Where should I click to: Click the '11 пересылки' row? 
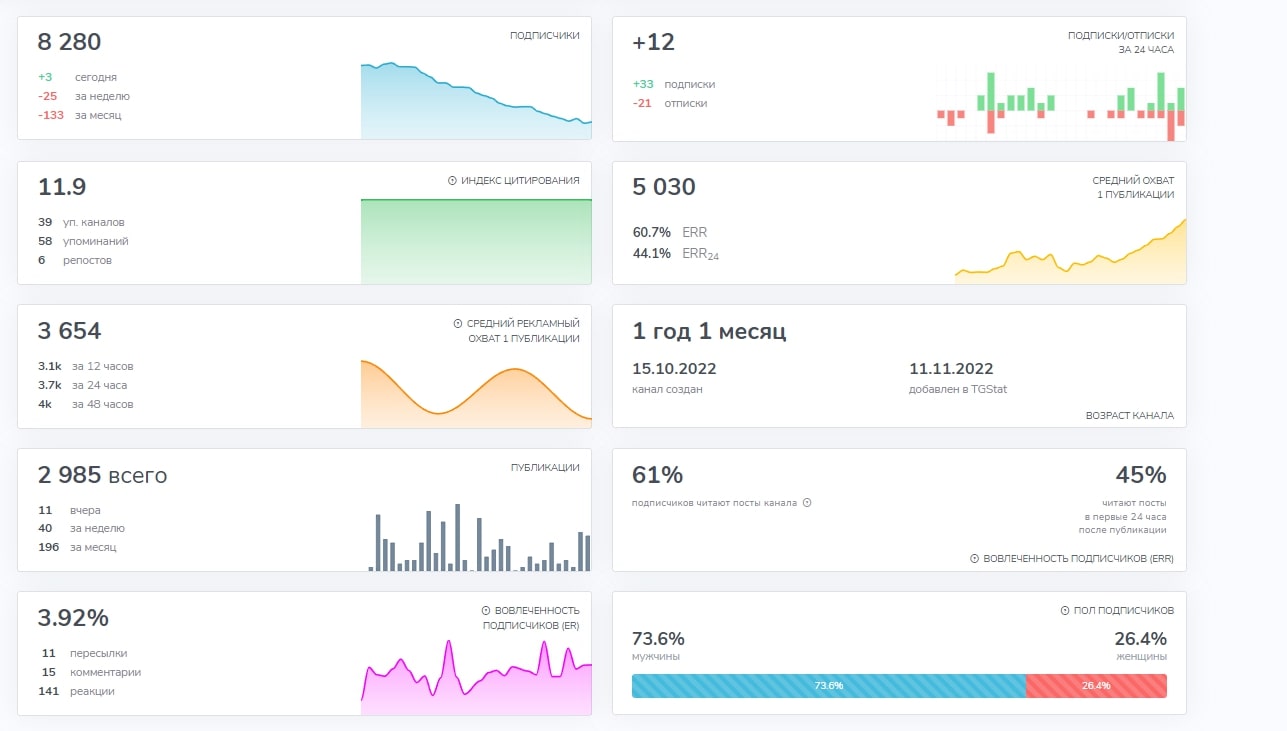84,653
